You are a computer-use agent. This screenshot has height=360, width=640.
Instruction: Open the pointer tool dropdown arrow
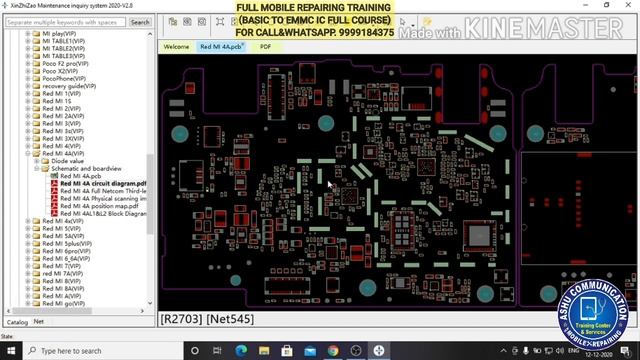click(x=413, y=24)
